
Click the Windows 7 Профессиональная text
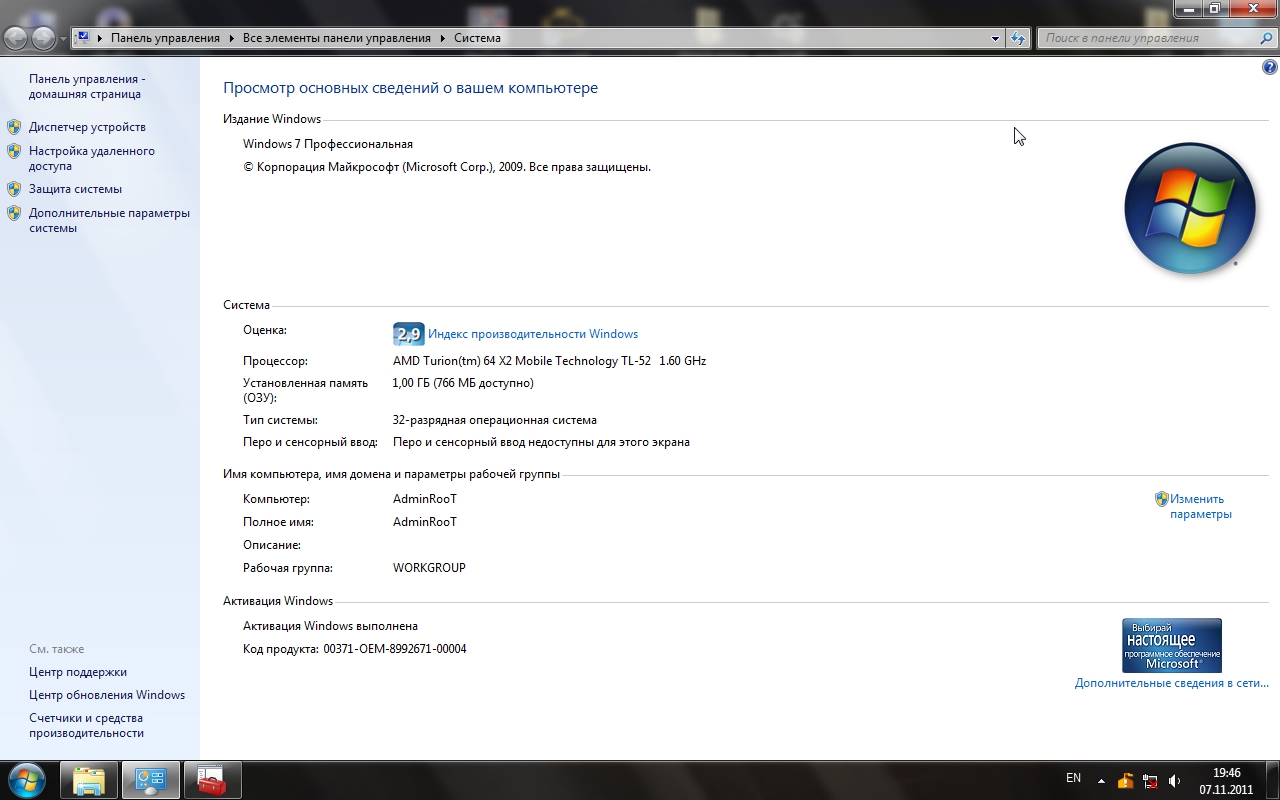(328, 144)
